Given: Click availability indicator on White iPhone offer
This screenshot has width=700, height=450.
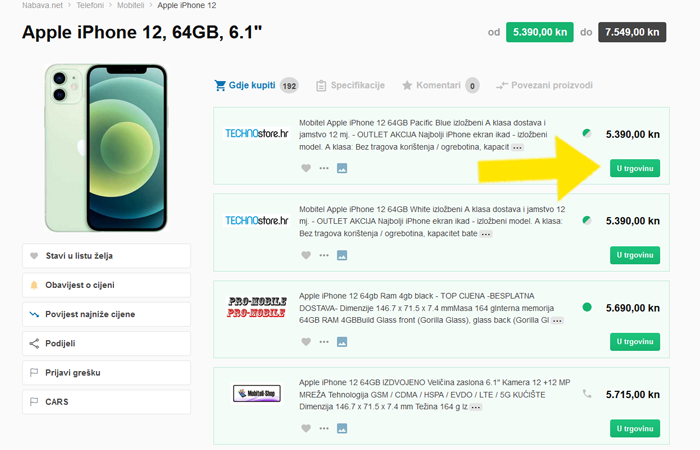Looking at the screenshot, I should click(587, 220).
